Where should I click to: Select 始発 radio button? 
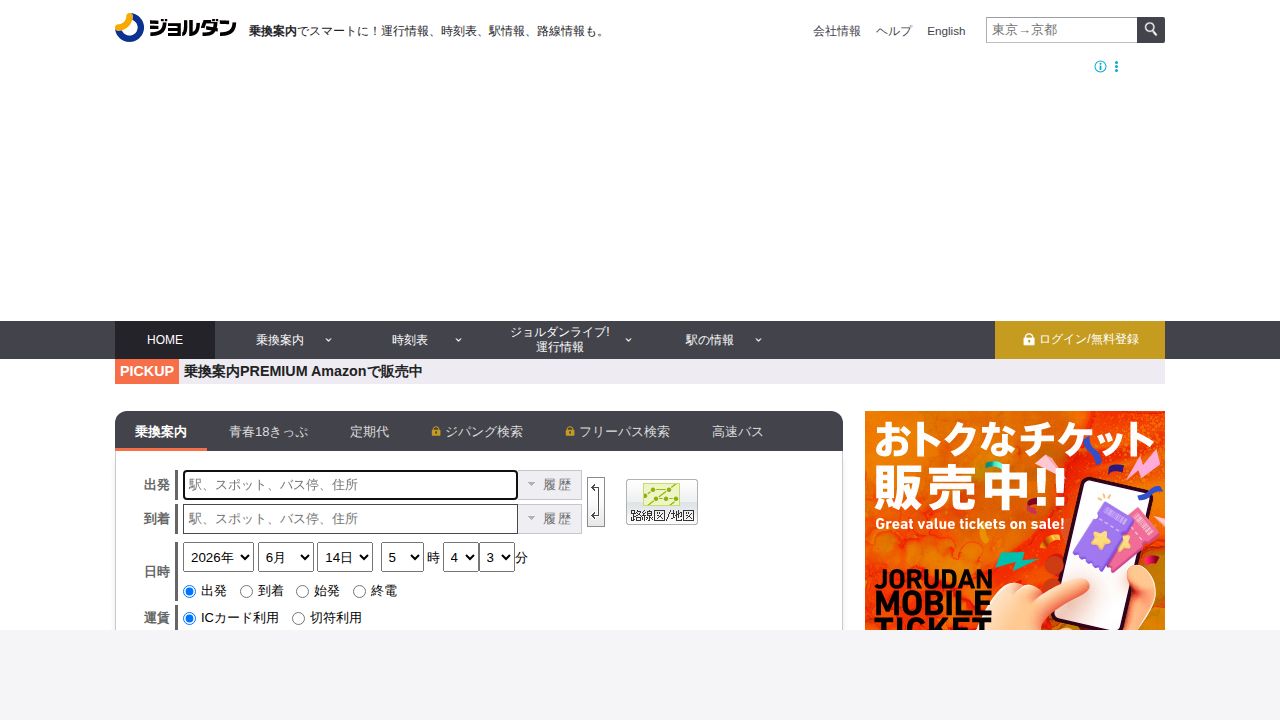(x=303, y=592)
